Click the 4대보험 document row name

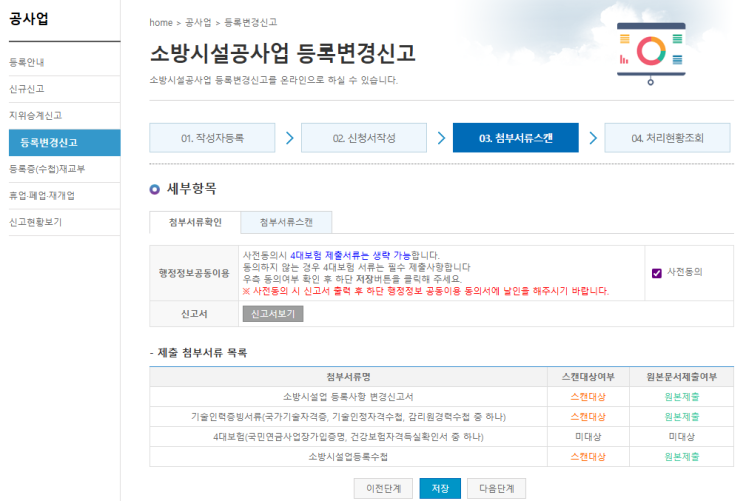click(x=348, y=437)
